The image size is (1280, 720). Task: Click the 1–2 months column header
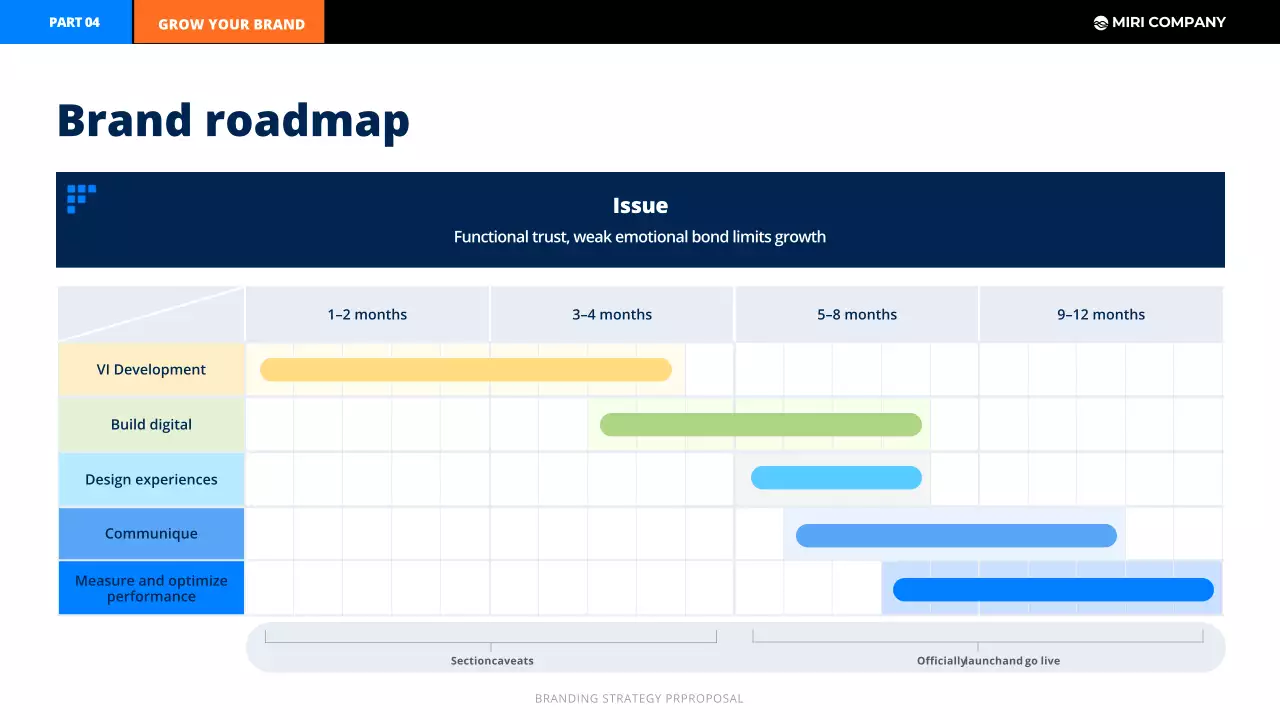point(367,315)
